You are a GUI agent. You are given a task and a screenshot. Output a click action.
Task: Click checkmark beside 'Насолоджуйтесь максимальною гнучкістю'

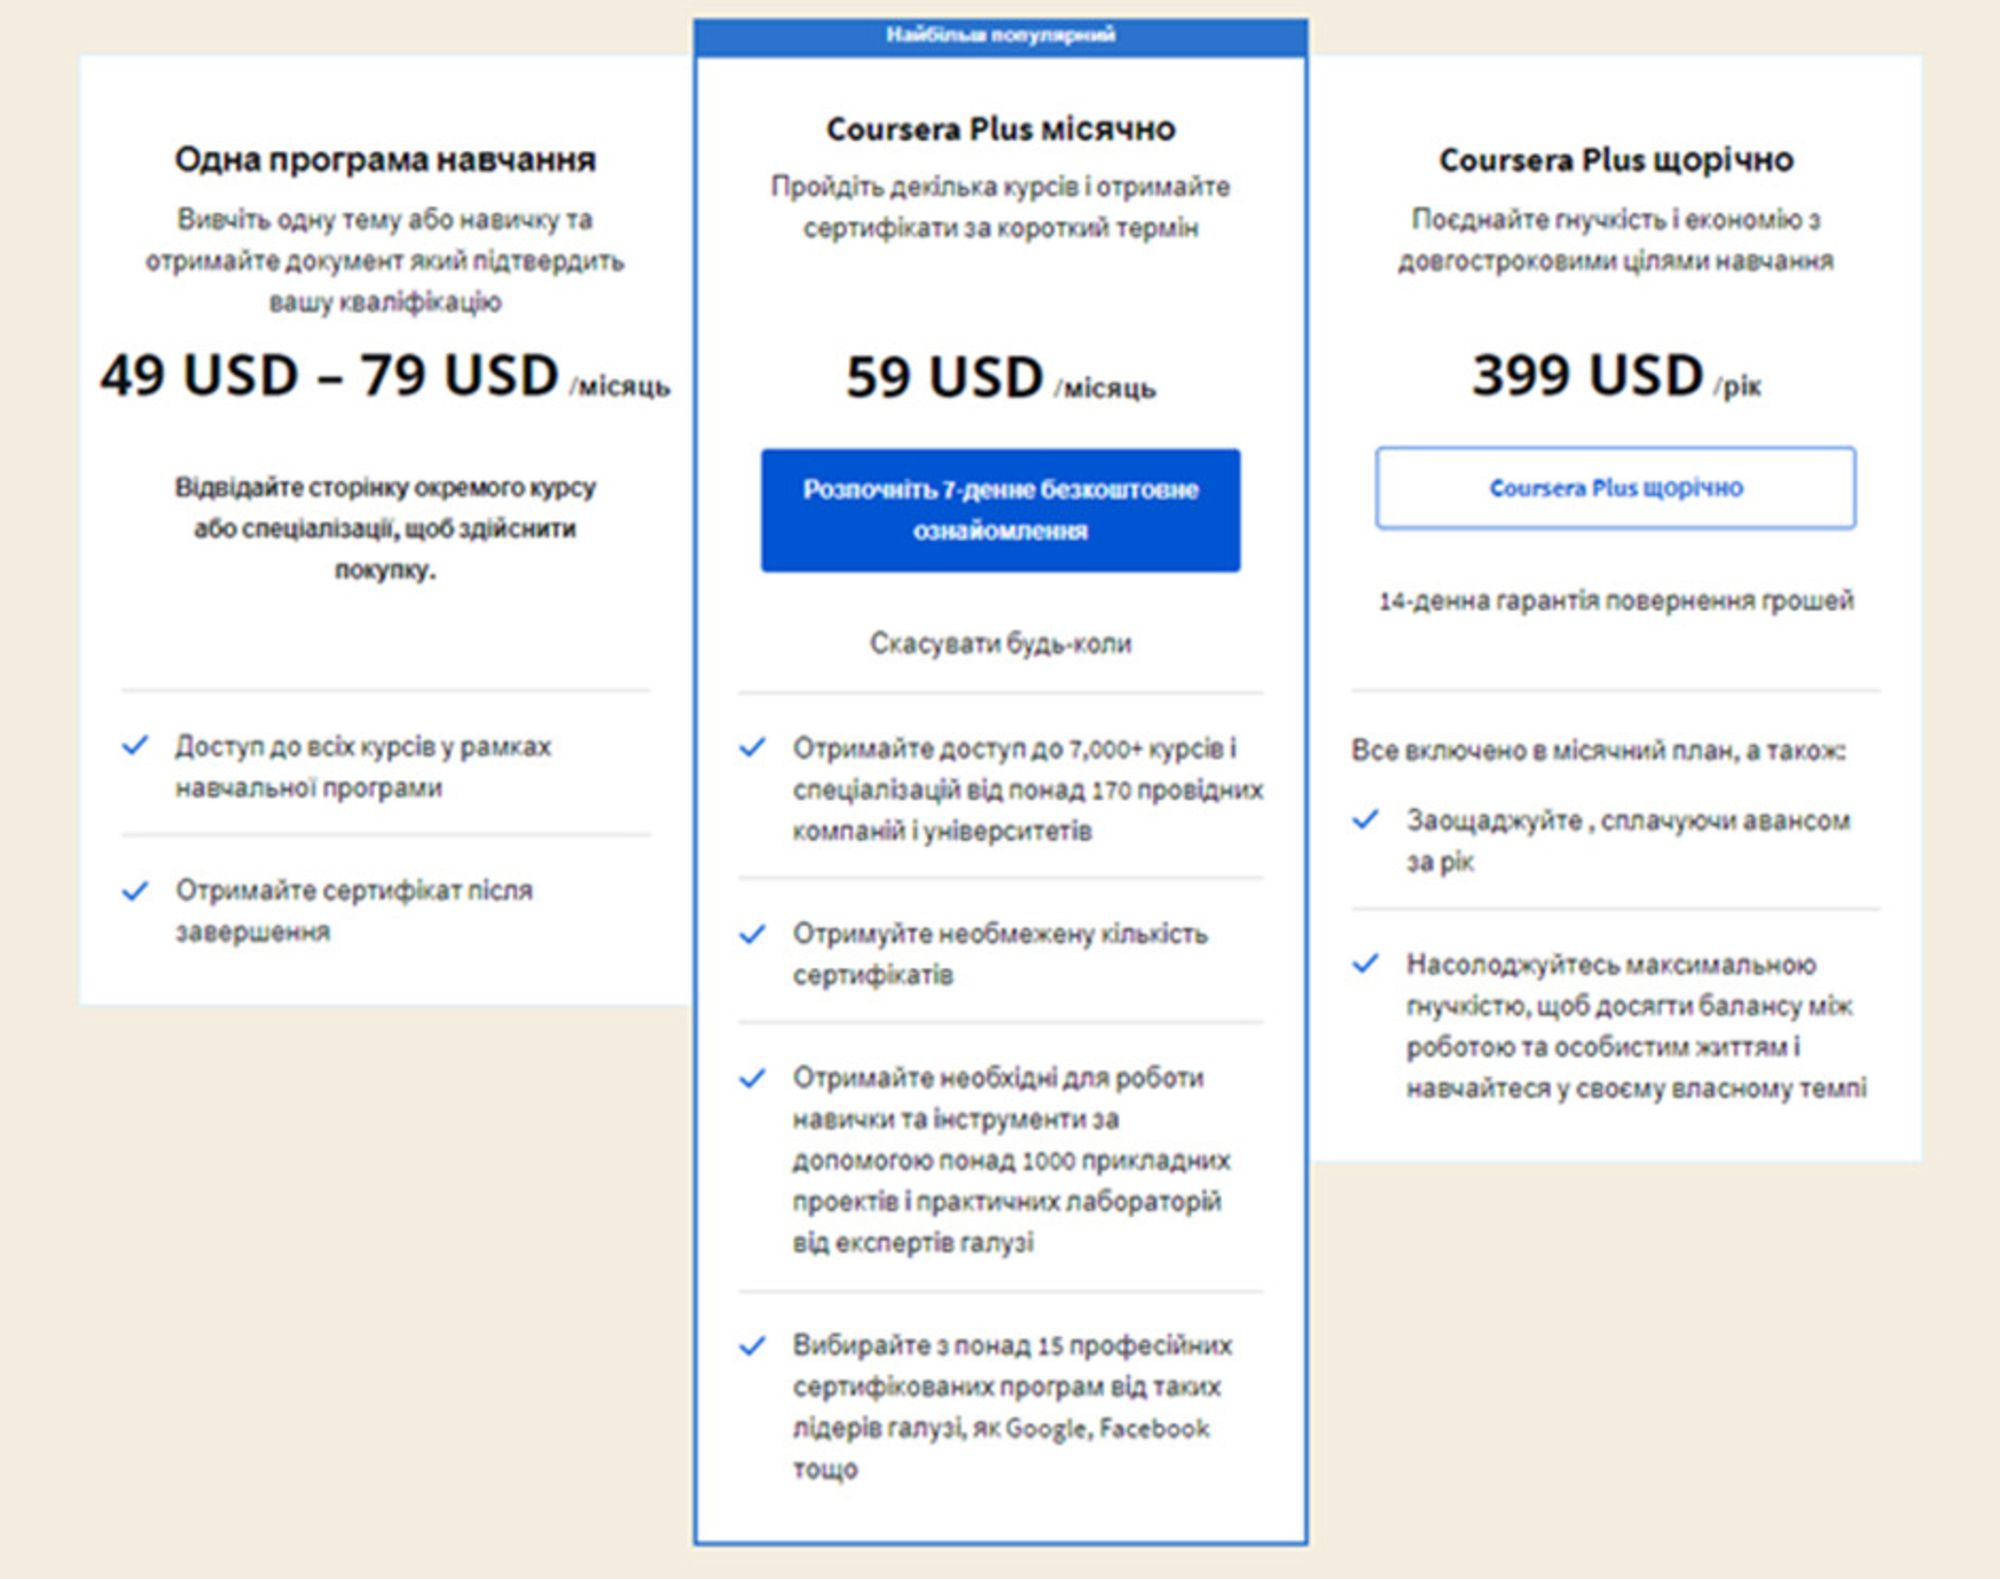[x=1366, y=964]
